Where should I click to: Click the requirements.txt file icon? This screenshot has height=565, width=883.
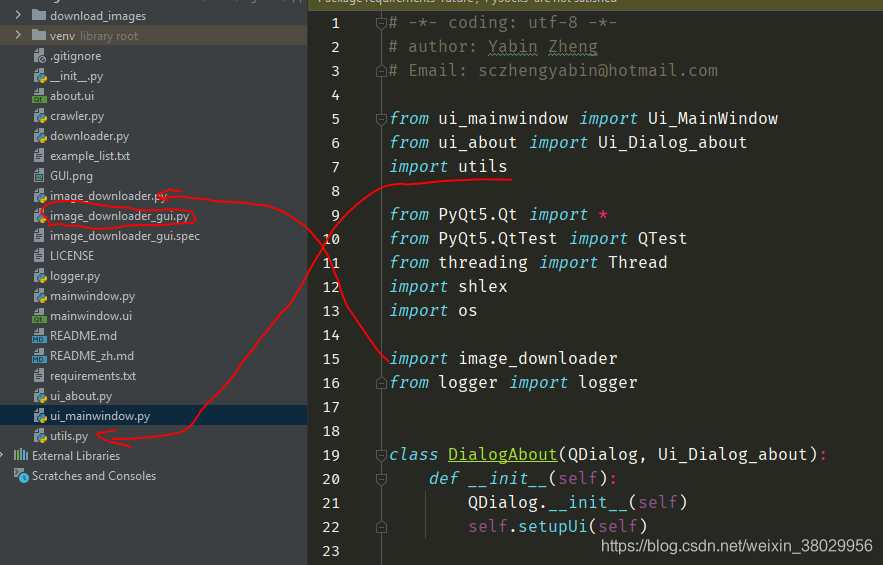tap(39, 376)
